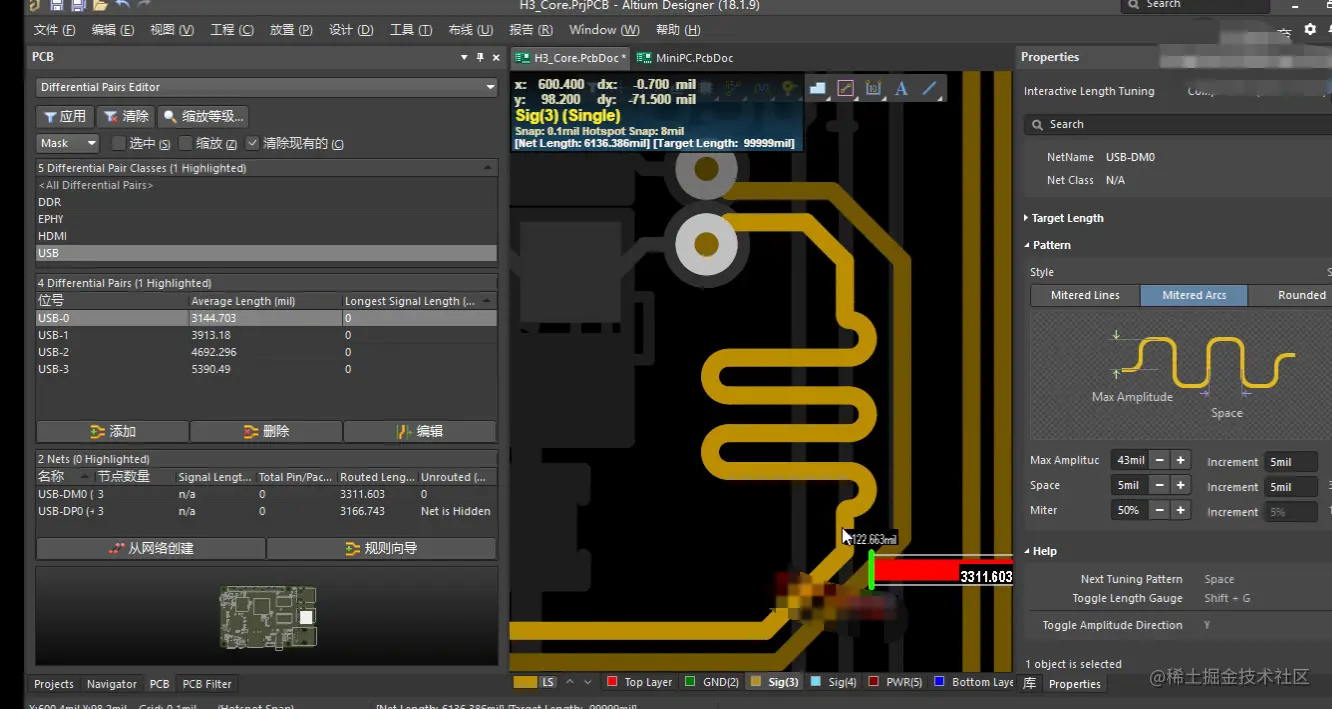Open the Longest Signal Length column arrow

click(487, 301)
